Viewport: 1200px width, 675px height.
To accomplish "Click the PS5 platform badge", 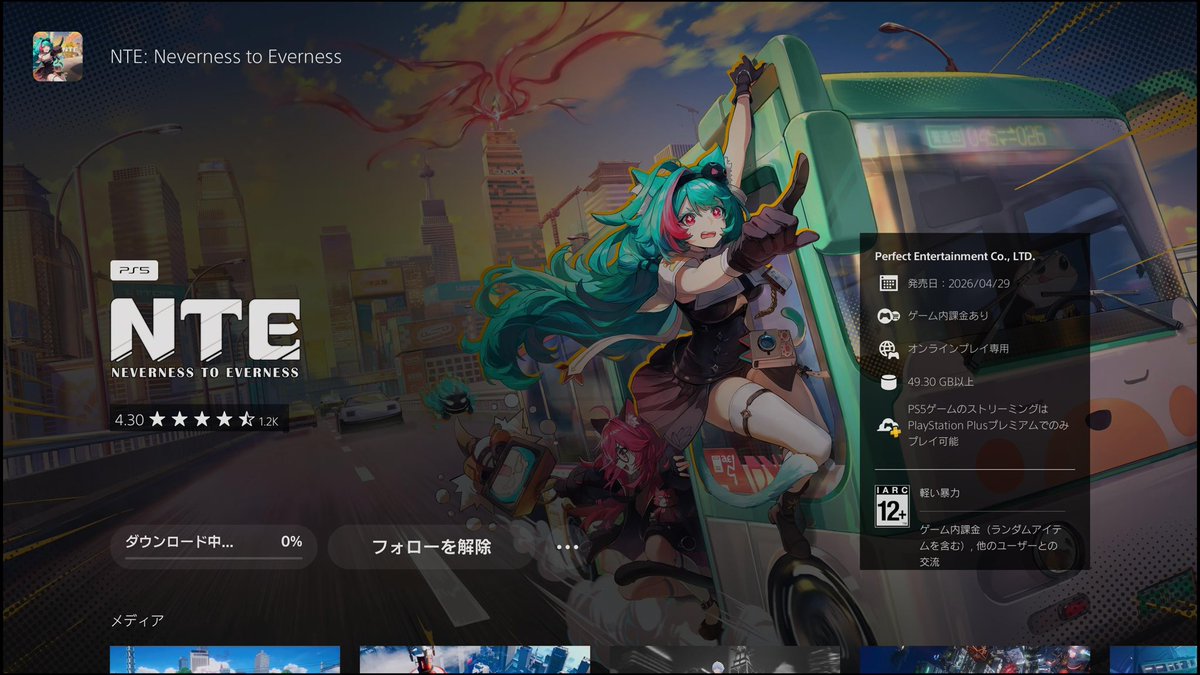I will click(134, 270).
